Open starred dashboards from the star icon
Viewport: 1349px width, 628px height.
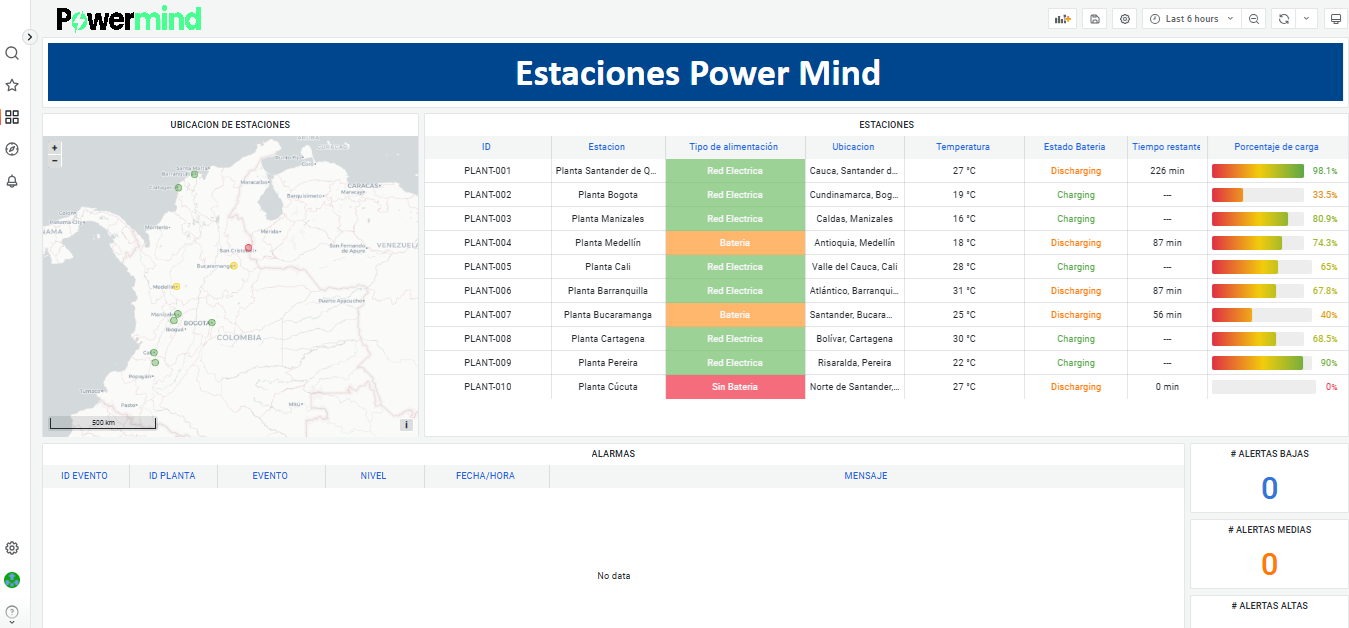click(x=12, y=85)
